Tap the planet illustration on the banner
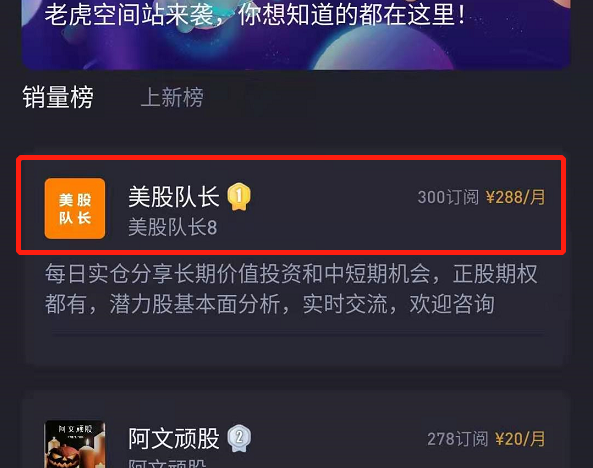 [x=382, y=47]
